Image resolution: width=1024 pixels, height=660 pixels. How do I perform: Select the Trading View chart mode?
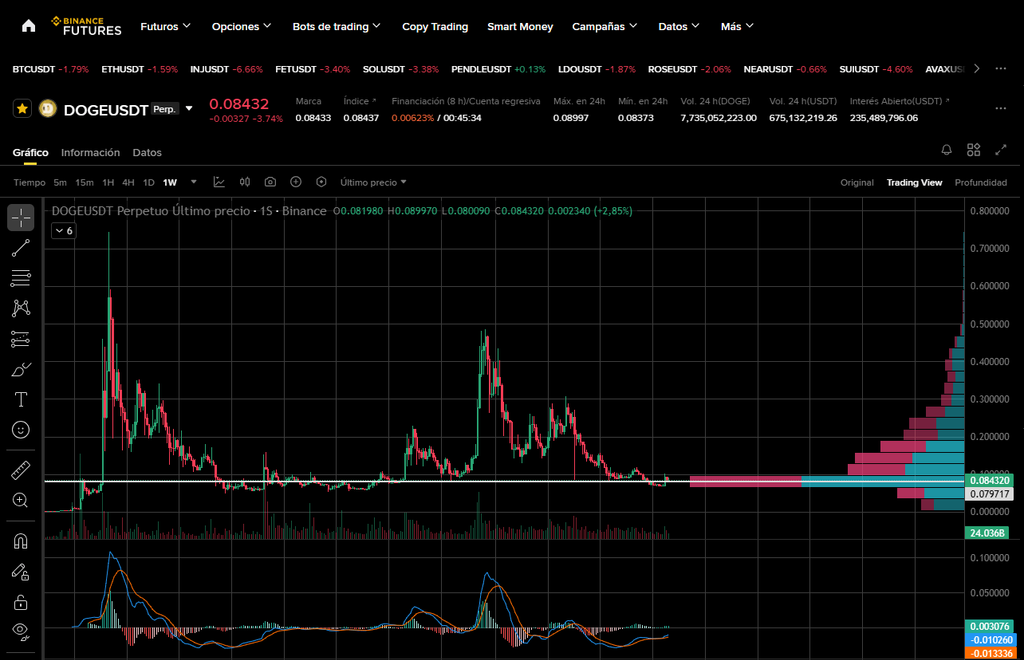pos(914,182)
